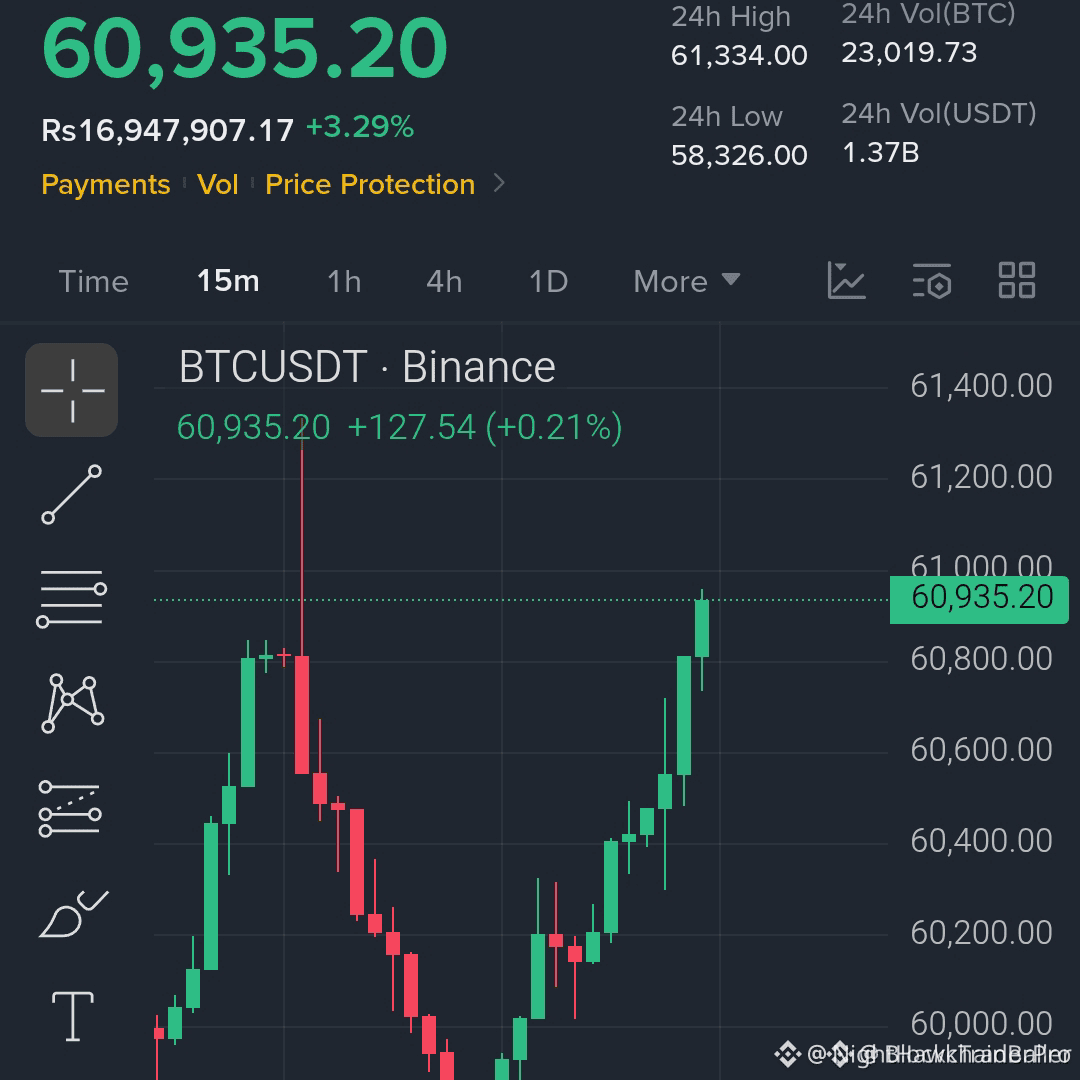Open chart settings list-gear icon

pos(932,280)
